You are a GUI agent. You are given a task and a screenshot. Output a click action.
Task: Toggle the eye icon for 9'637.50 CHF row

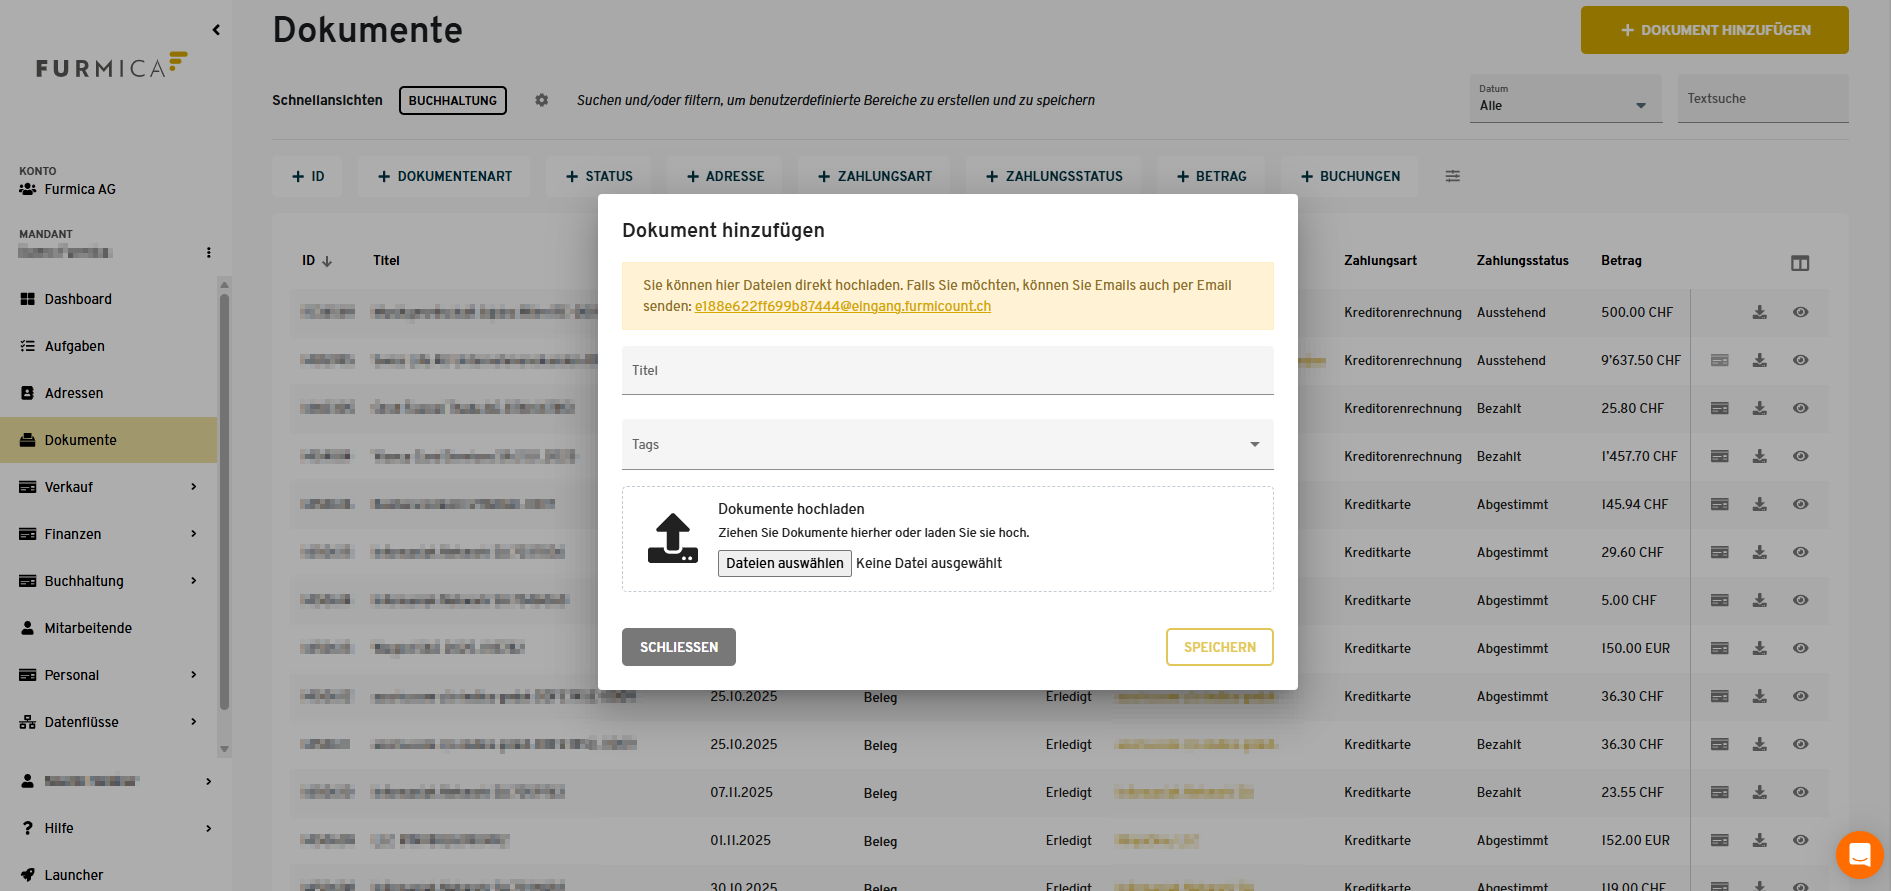click(1800, 360)
